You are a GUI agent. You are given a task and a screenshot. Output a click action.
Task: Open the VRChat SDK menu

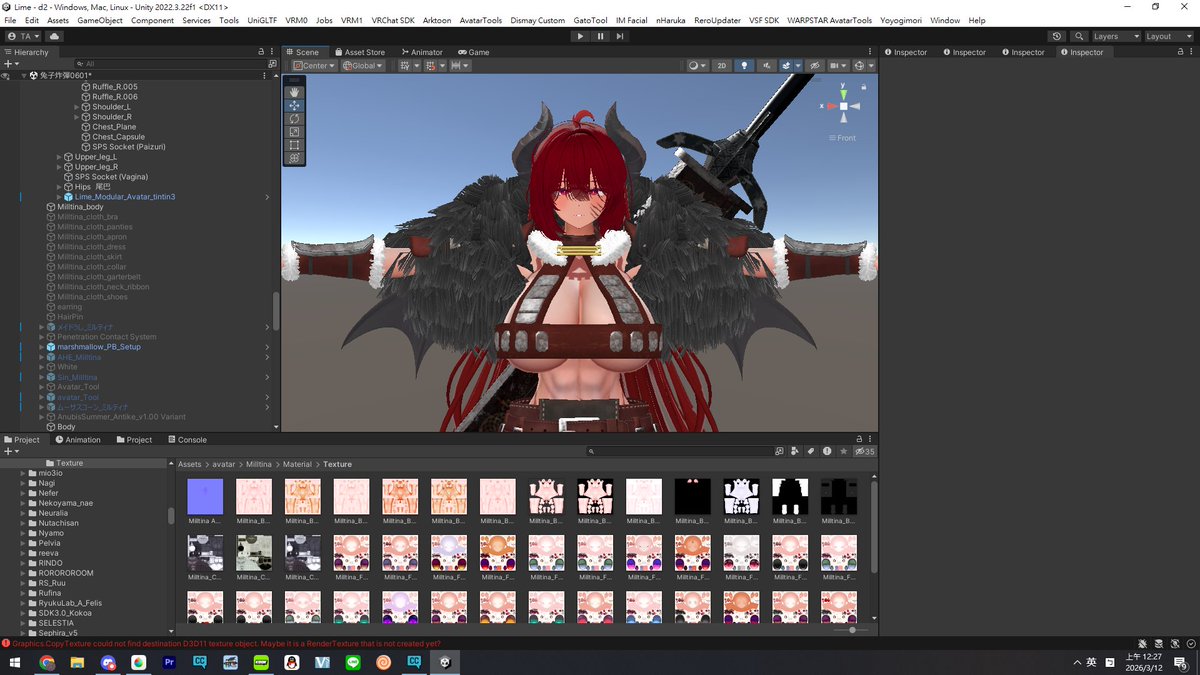coord(393,20)
